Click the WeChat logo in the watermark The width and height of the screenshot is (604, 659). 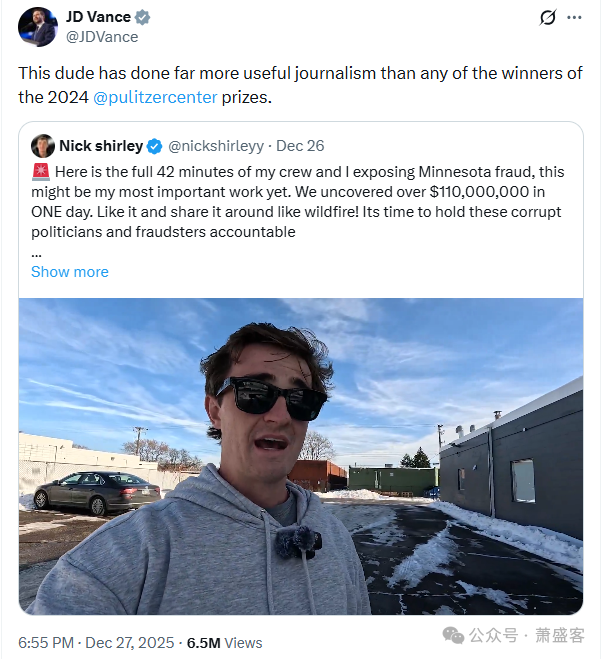click(x=454, y=635)
